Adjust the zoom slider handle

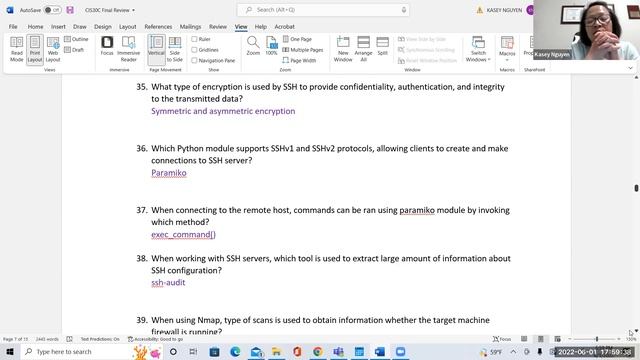tap(597, 339)
